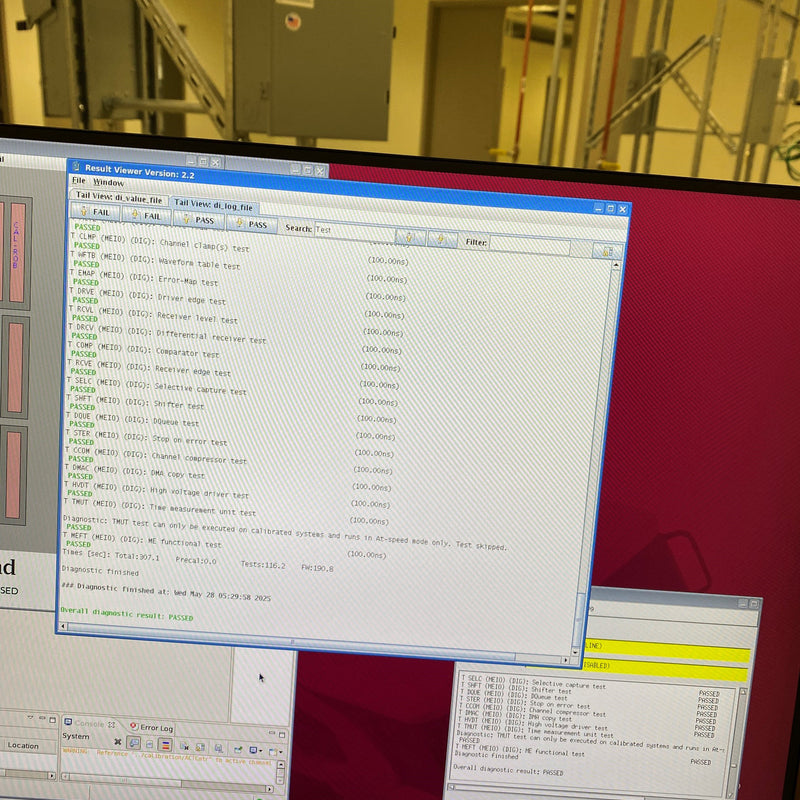Click the 'T DRVE (MEIO) (DIG): Driver edge test' line

[x=147, y=296]
